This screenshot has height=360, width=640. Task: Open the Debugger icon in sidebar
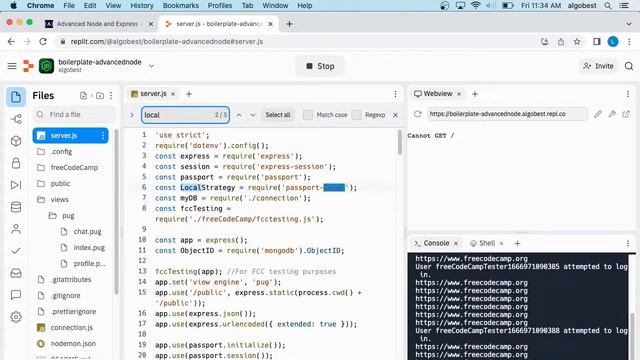click(x=16, y=185)
